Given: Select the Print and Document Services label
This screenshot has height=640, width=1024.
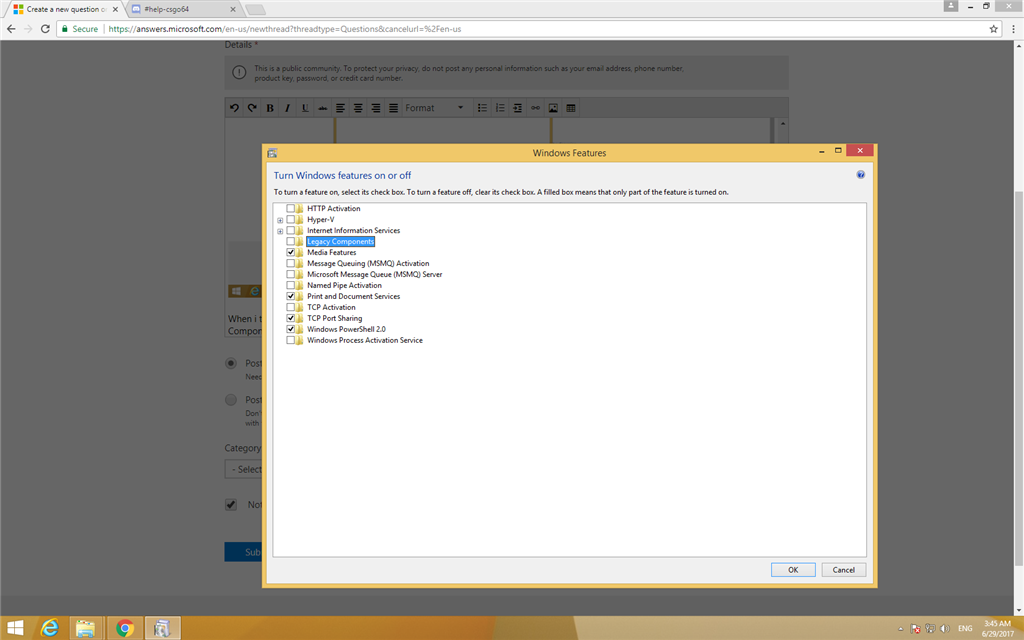Looking at the screenshot, I should 353,296.
